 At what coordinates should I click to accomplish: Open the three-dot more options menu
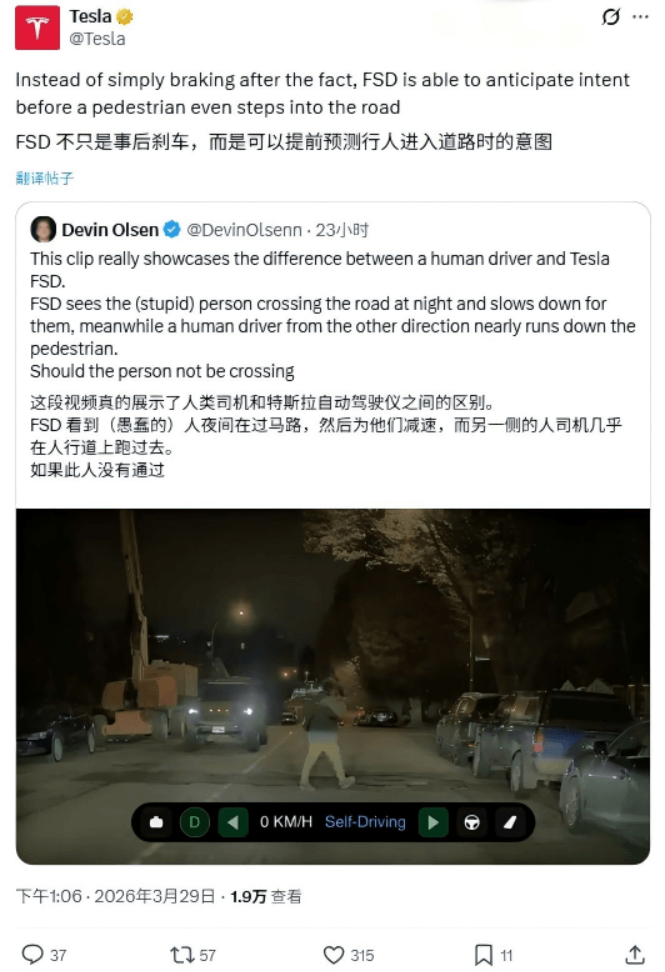click(x=640, y=17)
